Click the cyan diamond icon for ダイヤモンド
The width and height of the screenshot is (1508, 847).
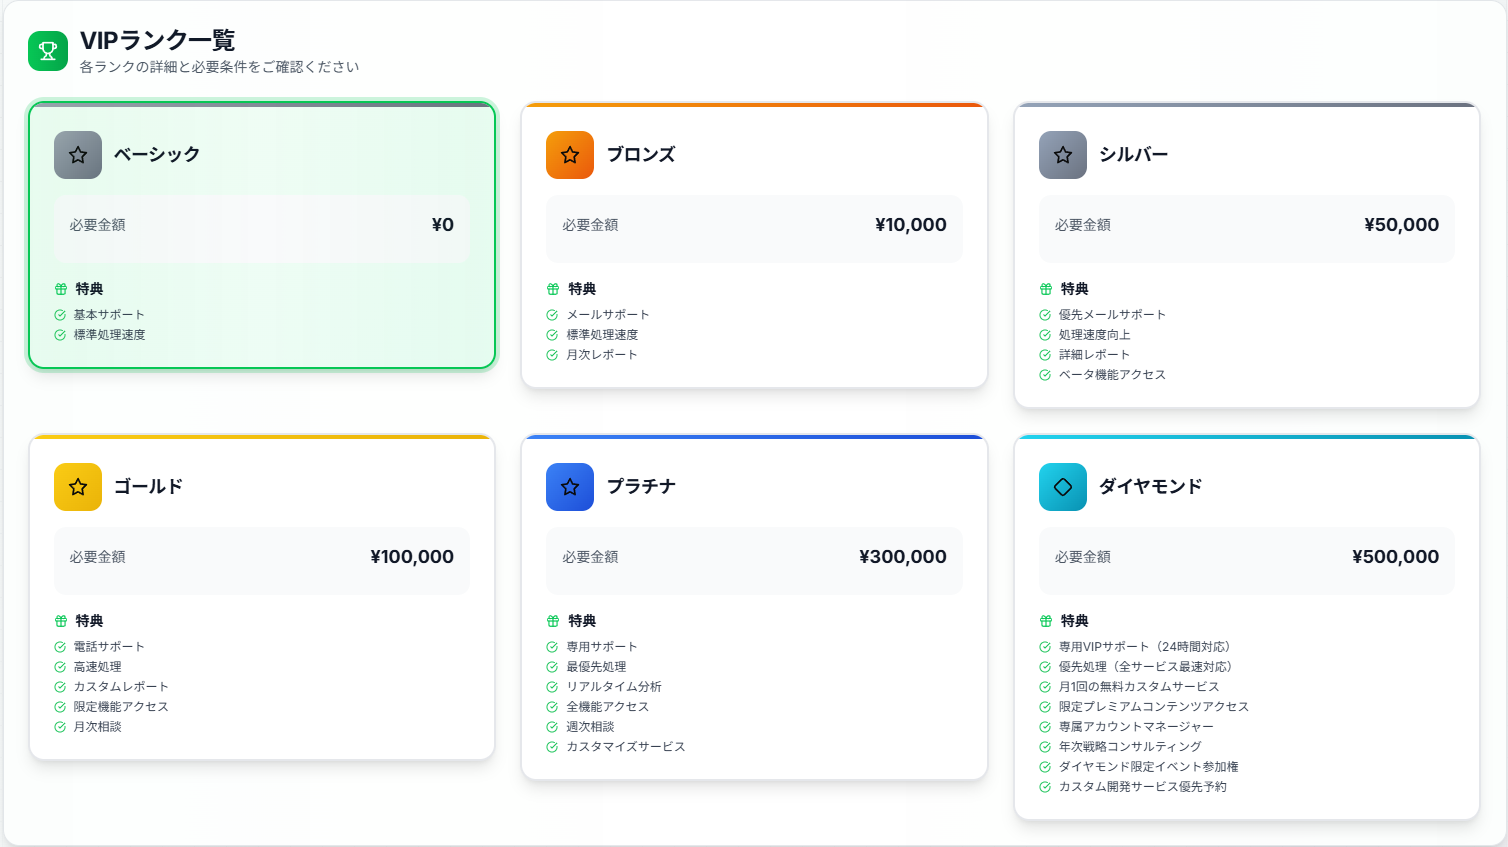pyautogui.click(x=1062, y=487)
